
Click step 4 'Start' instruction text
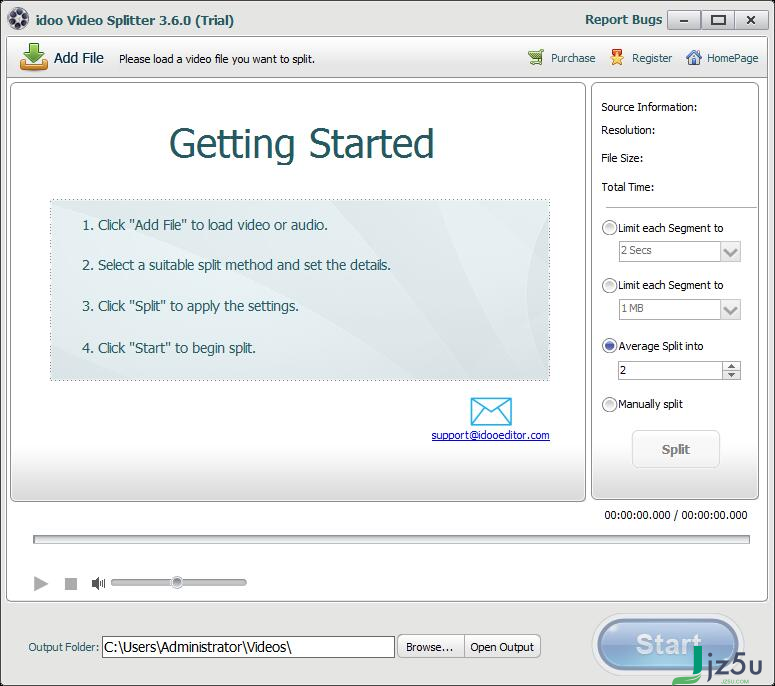[169, 348]
